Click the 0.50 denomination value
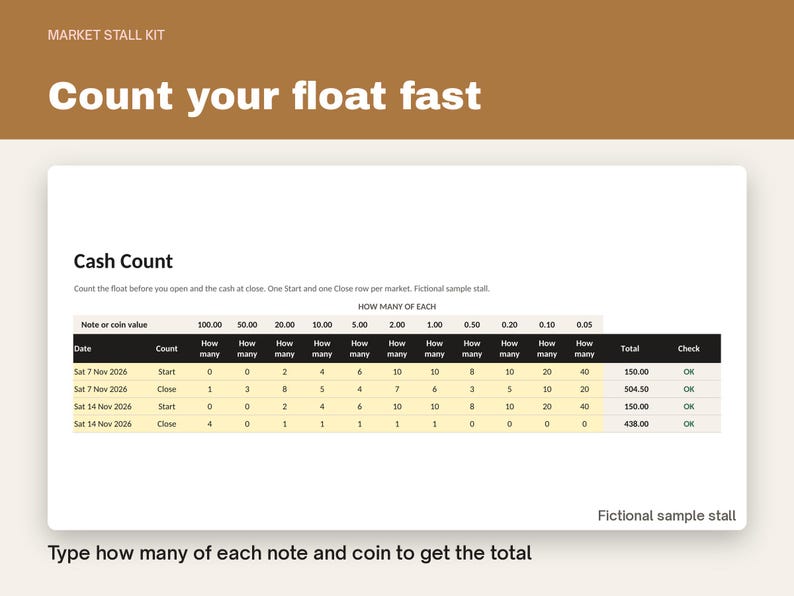The image size is (794, 596). pyautogui.click(x=472, y=325)
